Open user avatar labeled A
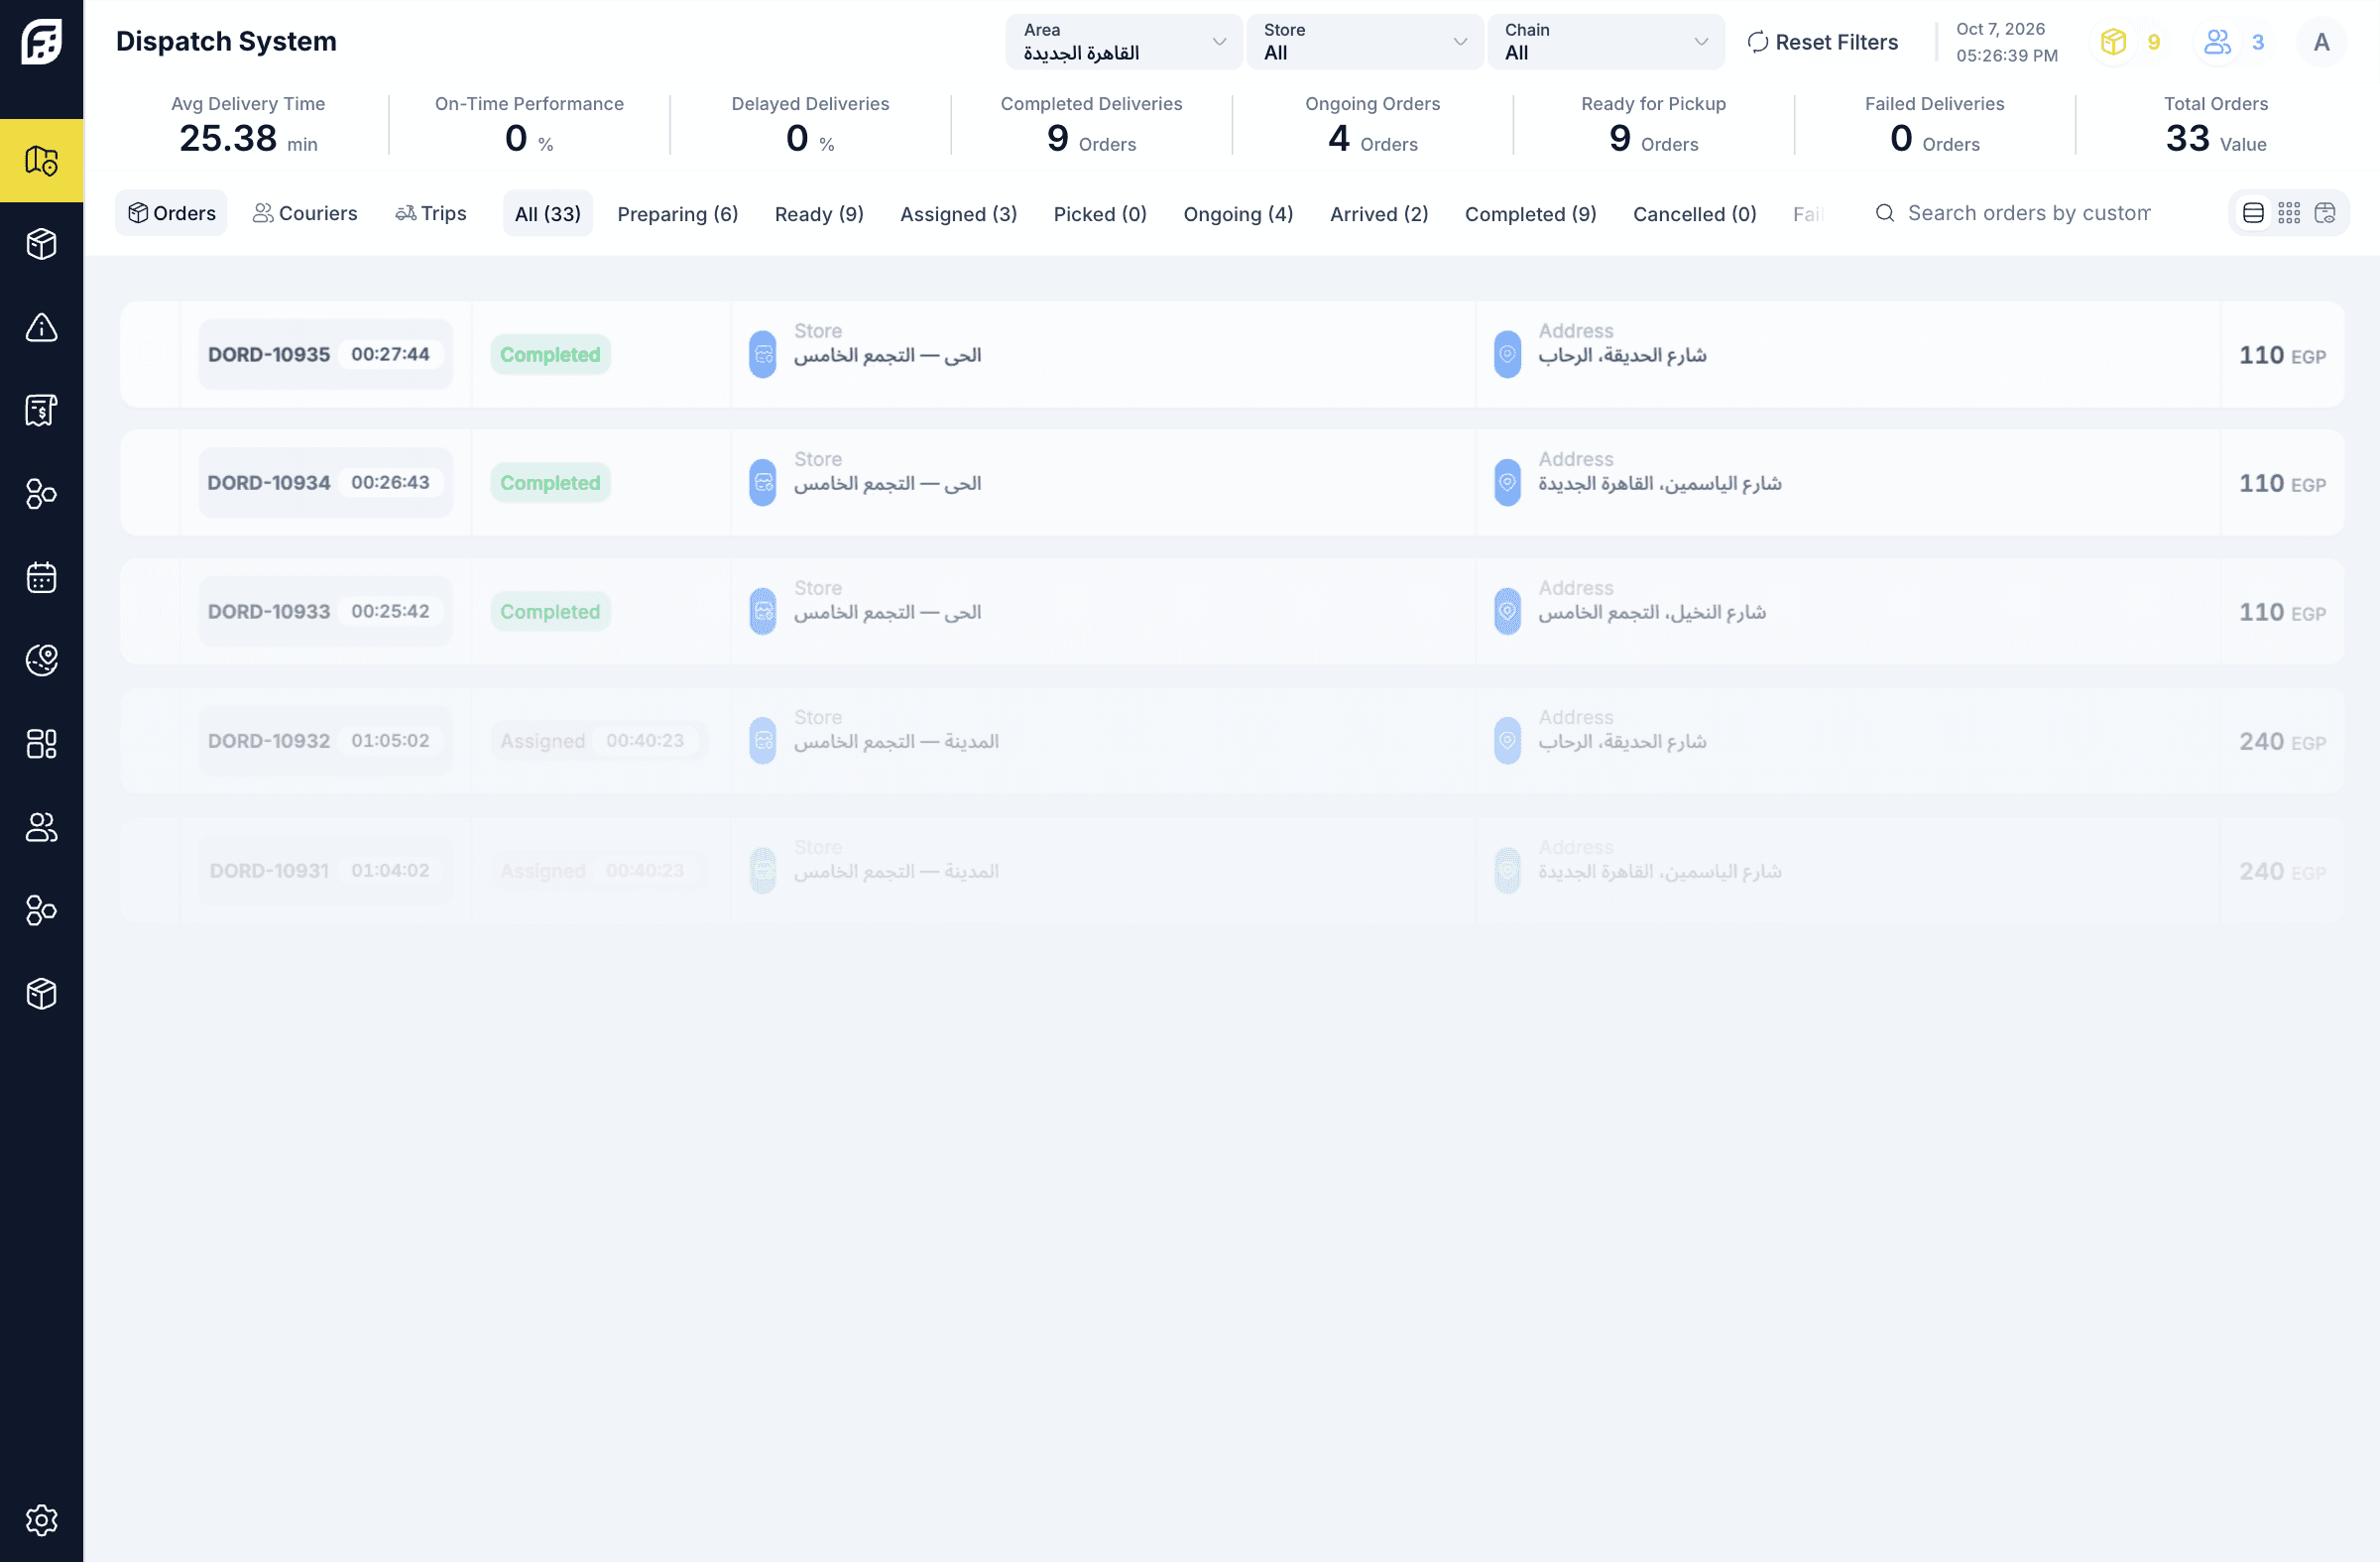Image resolution: width=2380 pixels, height=1562 pixels. pos(2321,42)
